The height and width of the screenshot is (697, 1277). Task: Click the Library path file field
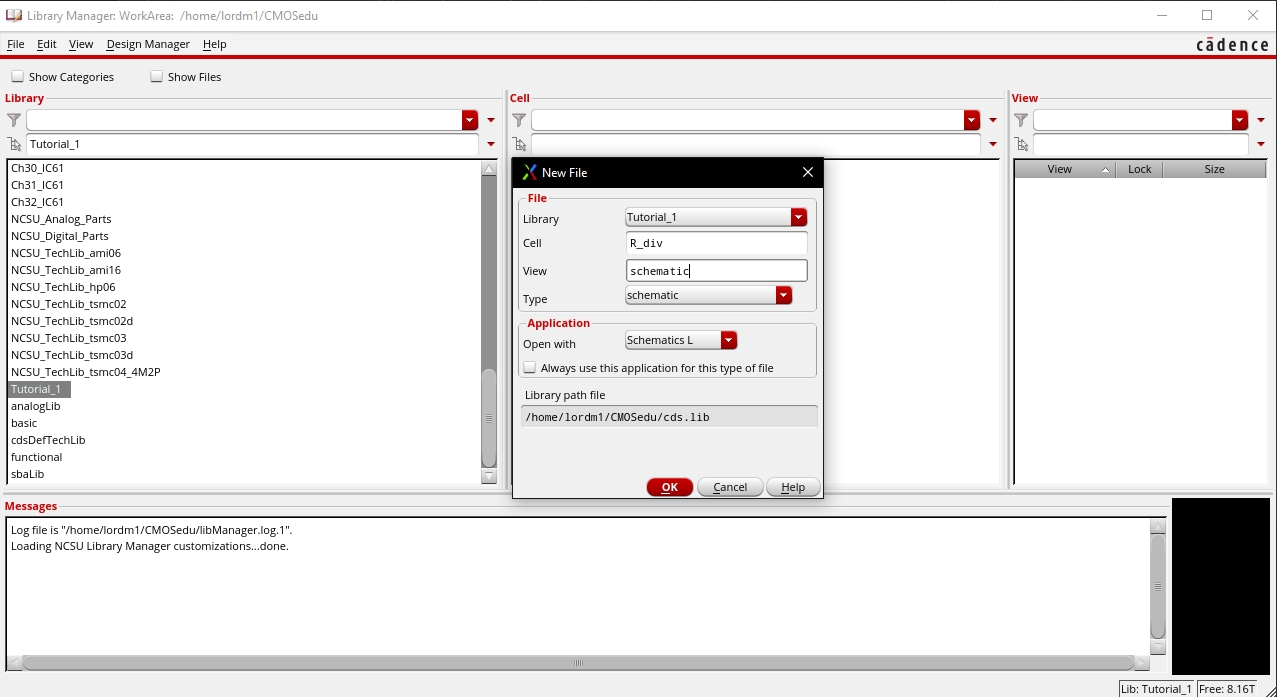pos(669,417)
